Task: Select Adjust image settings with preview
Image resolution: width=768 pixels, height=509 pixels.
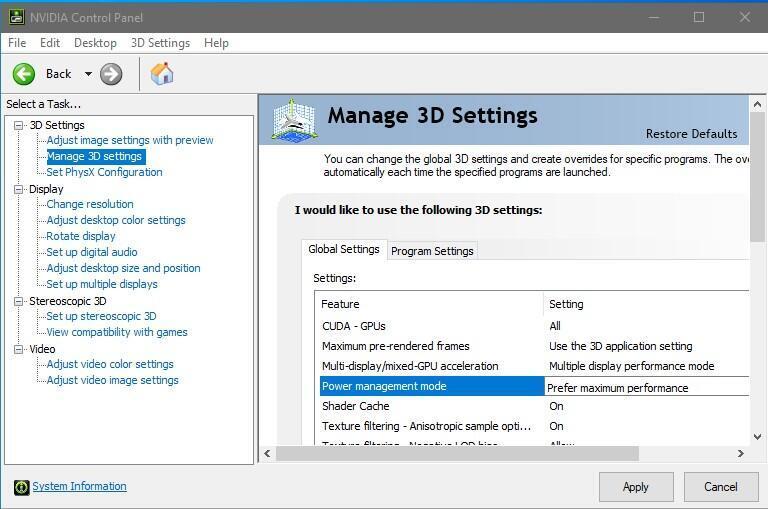Action: pyautogui.click(x=130, y=140)
